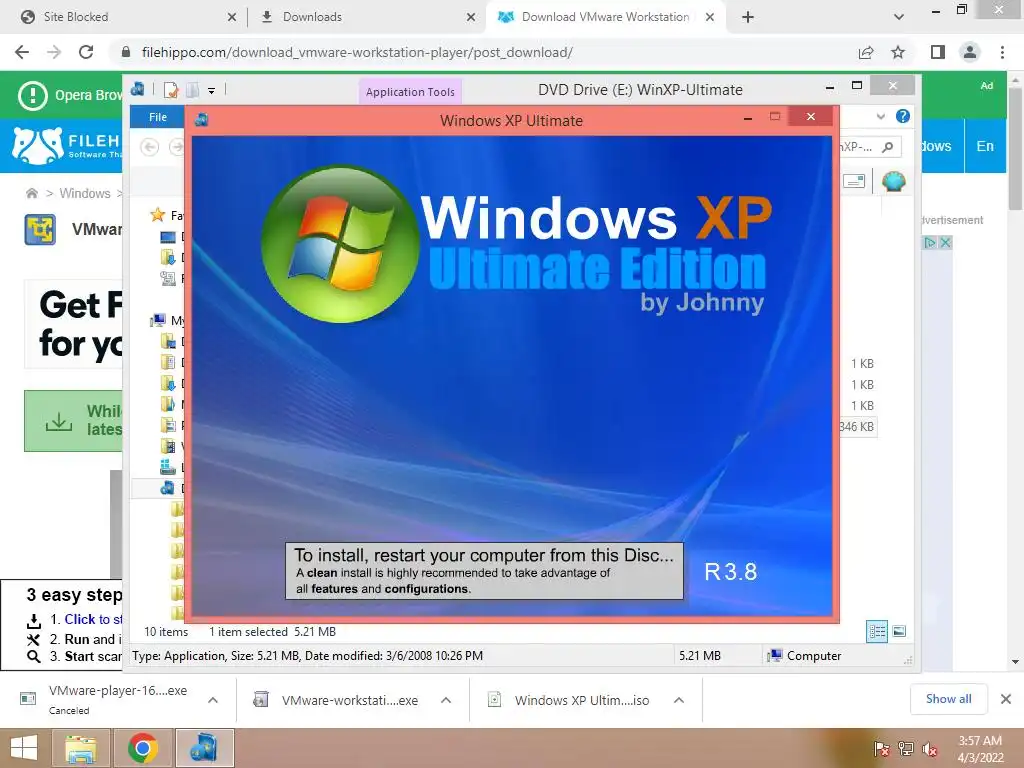
Task: View site info via padlock icon
Action: (126, 52)
